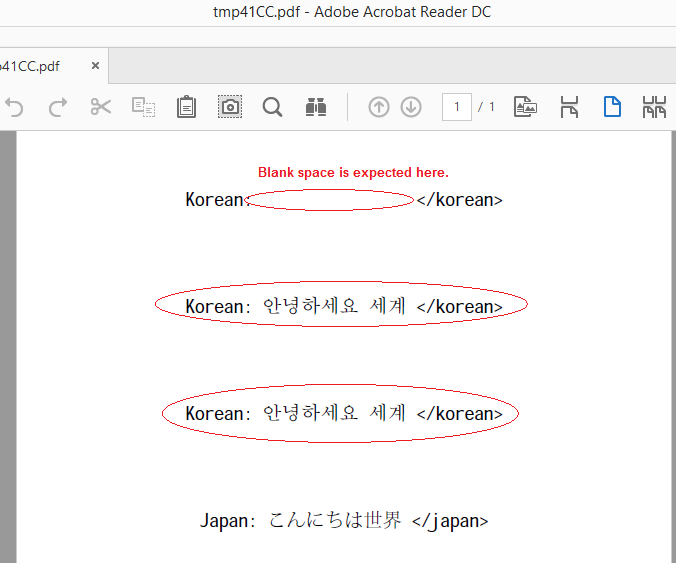Go to next page down arrow
Screen dimensions: 678x563
pos(411,107)
